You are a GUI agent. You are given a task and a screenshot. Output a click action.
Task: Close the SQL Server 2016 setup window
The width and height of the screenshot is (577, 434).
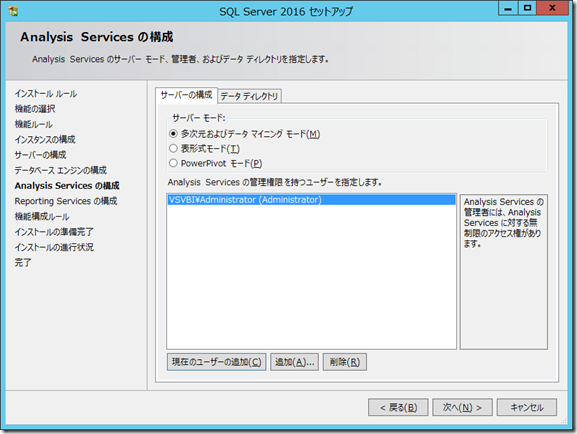[552, 8]
